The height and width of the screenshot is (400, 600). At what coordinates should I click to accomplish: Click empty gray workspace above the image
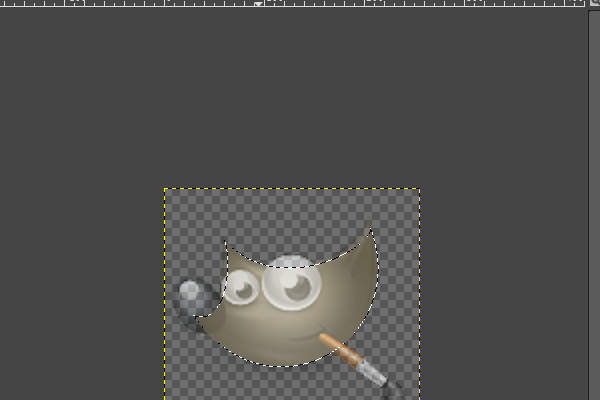click(300, 100)
